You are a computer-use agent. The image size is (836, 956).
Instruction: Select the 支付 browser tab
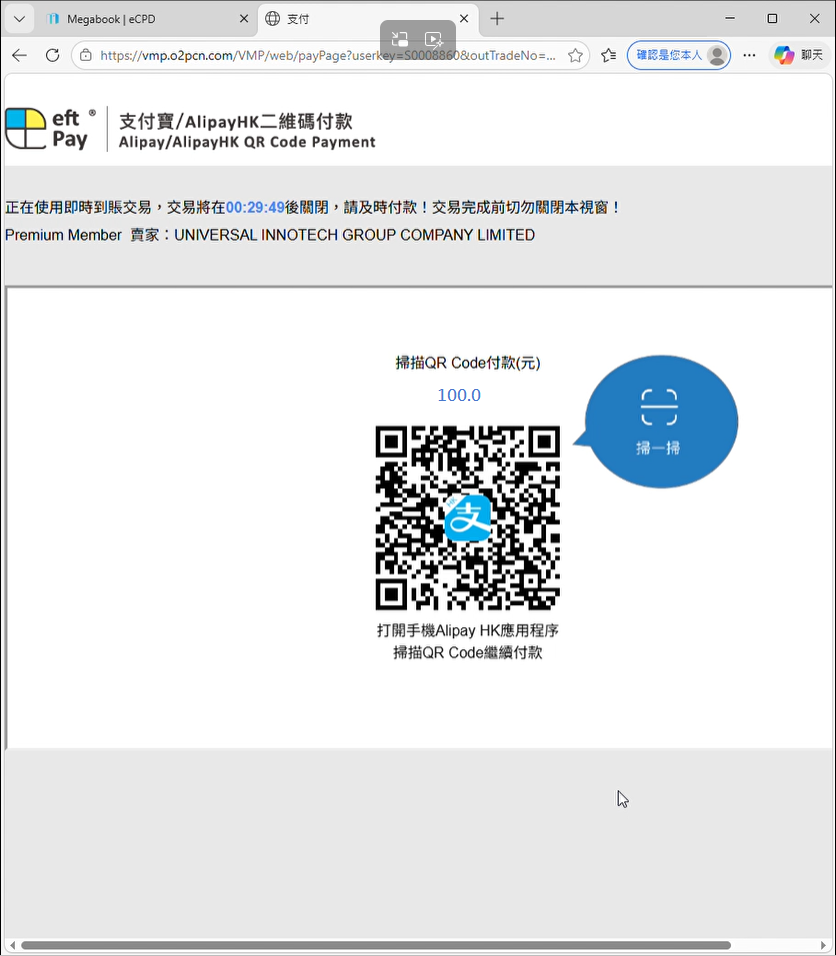[x=368, y=19]
